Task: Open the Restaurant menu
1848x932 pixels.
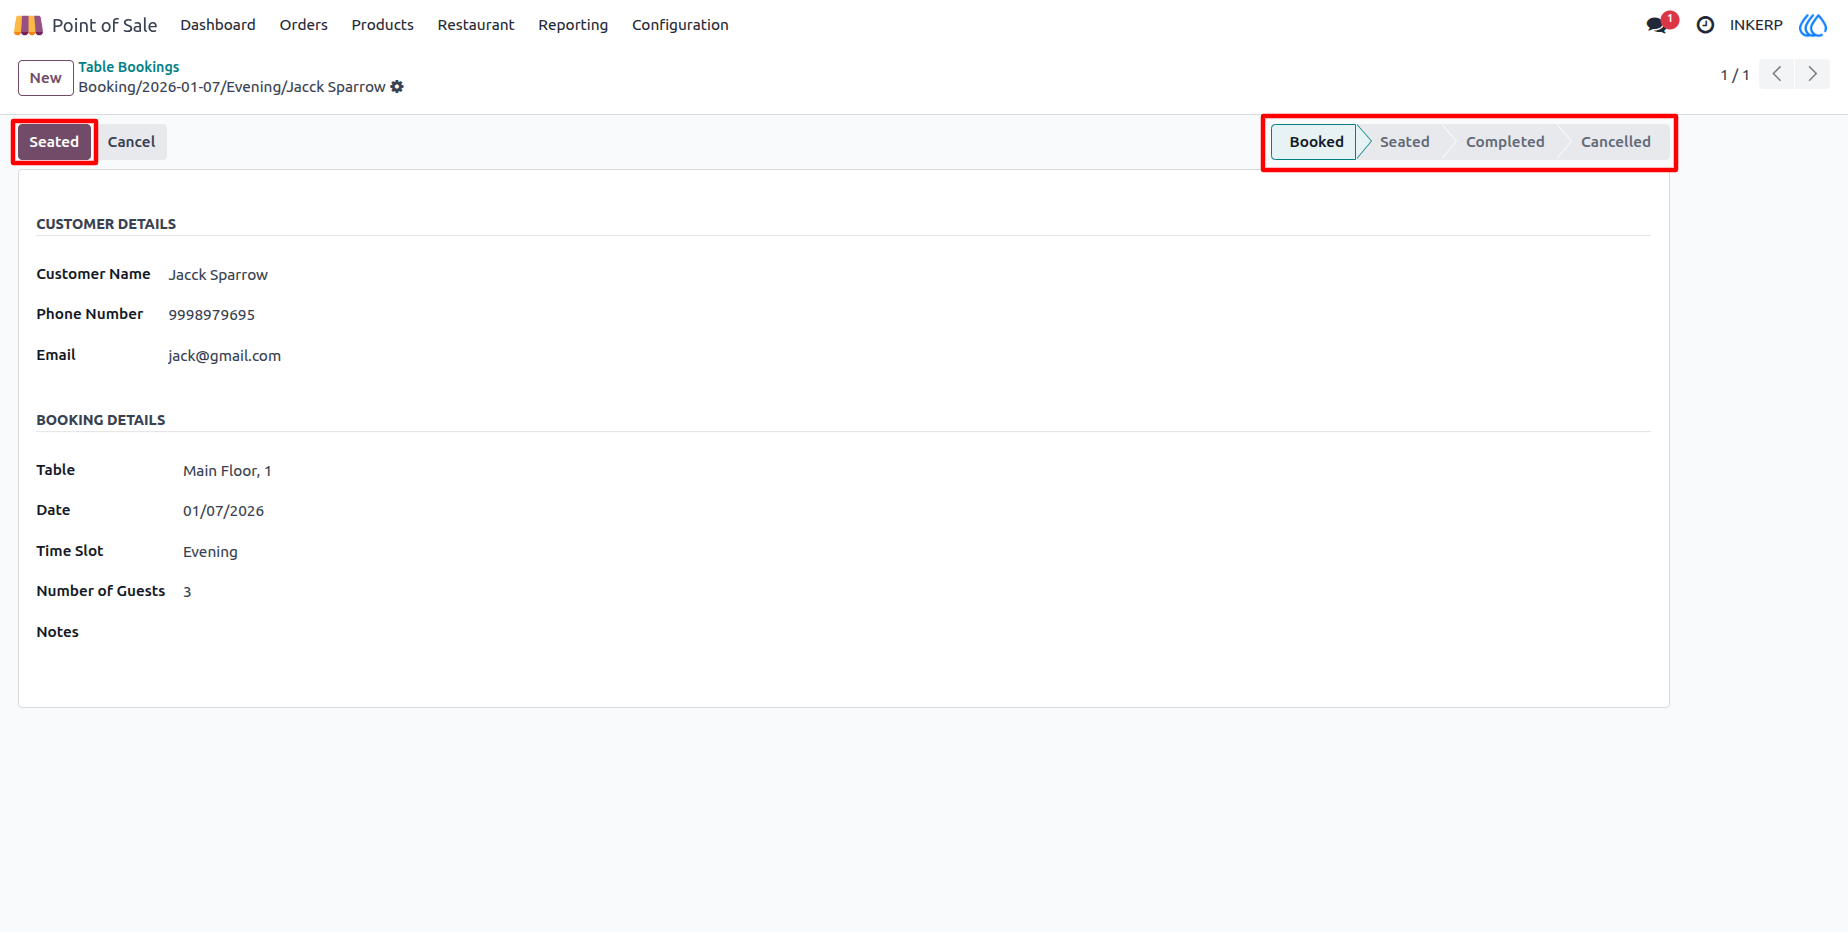Action: tap(476, 25)
